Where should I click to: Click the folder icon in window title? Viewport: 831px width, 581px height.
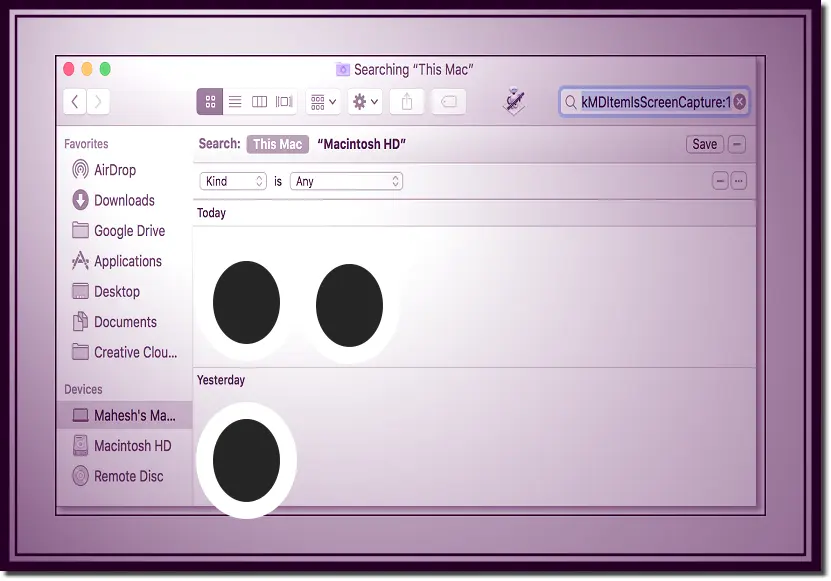pos(342,69)
